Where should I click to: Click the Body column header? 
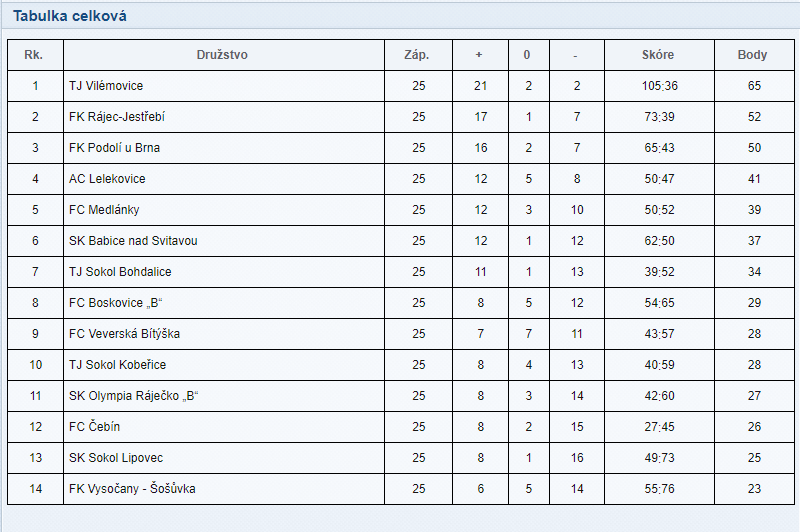752,55
